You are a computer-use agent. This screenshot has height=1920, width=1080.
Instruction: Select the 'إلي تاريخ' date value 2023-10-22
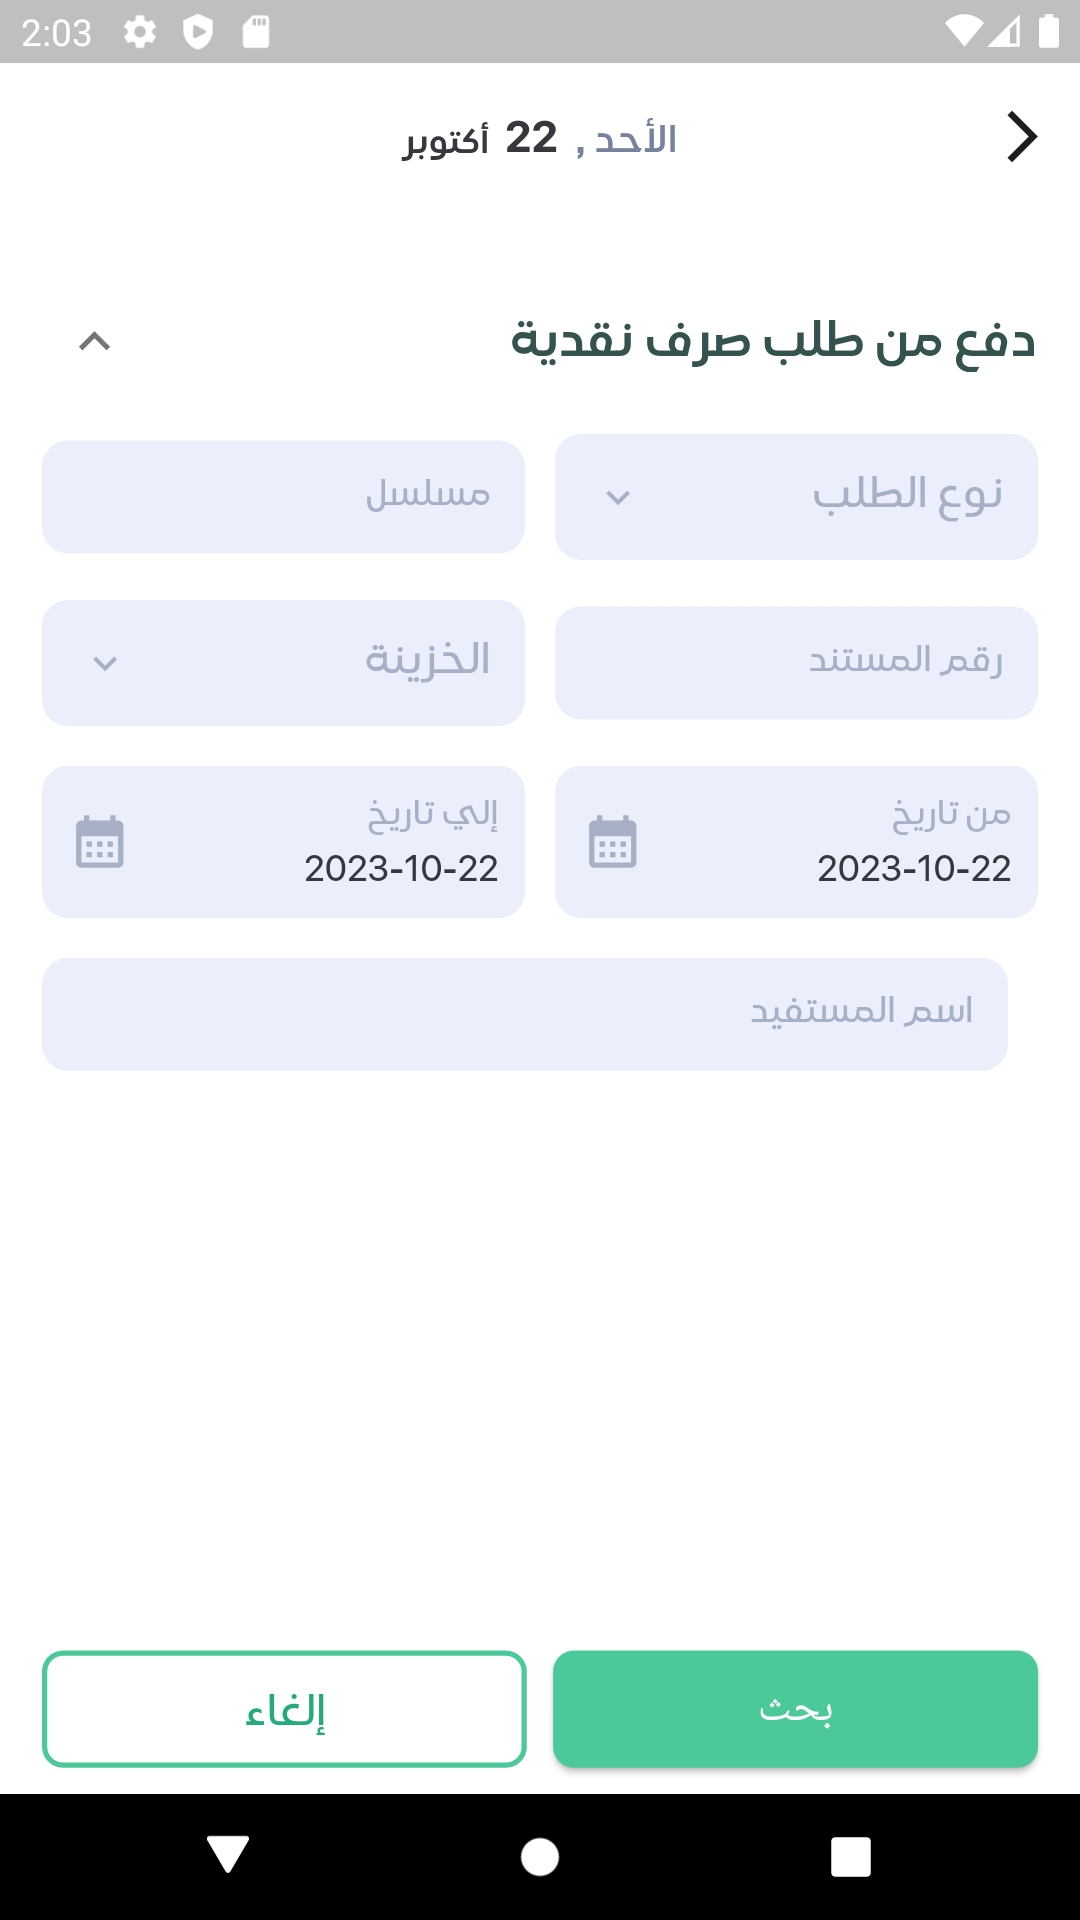(x=401, y=868)
